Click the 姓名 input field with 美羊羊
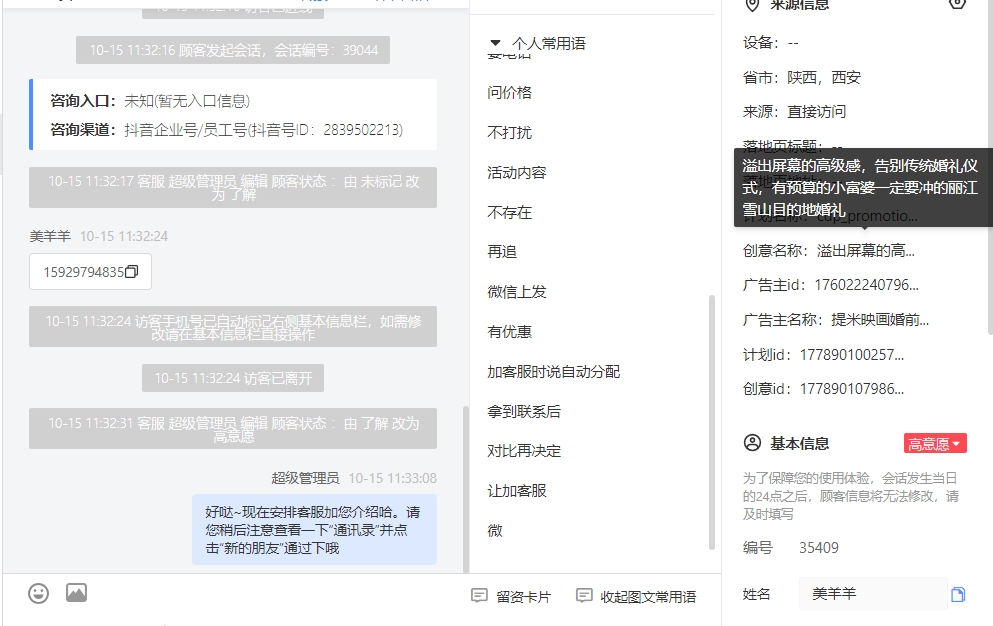The width and height of the screenshot is (993, 626). click(873, 594)
